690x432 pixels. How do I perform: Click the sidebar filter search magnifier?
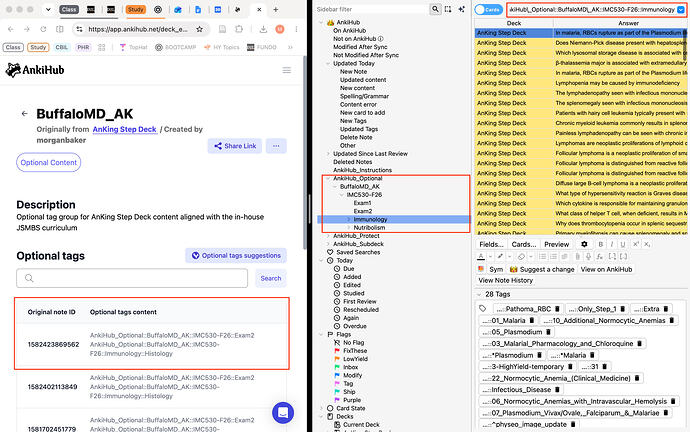(x=435, y=9)
